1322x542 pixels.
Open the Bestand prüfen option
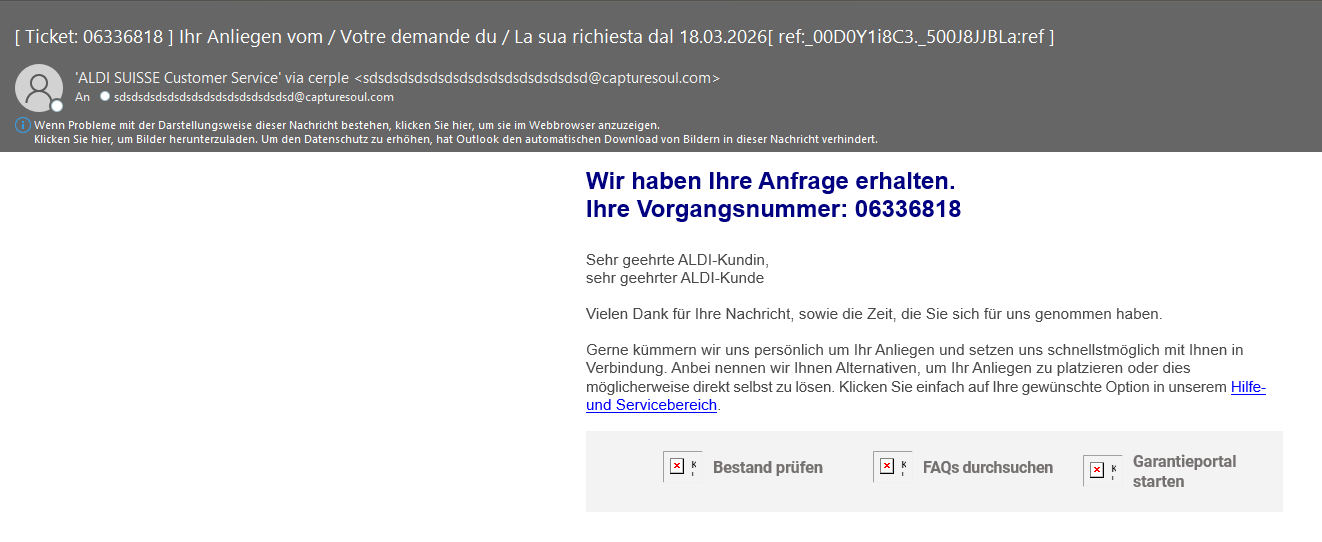[767, 467]
